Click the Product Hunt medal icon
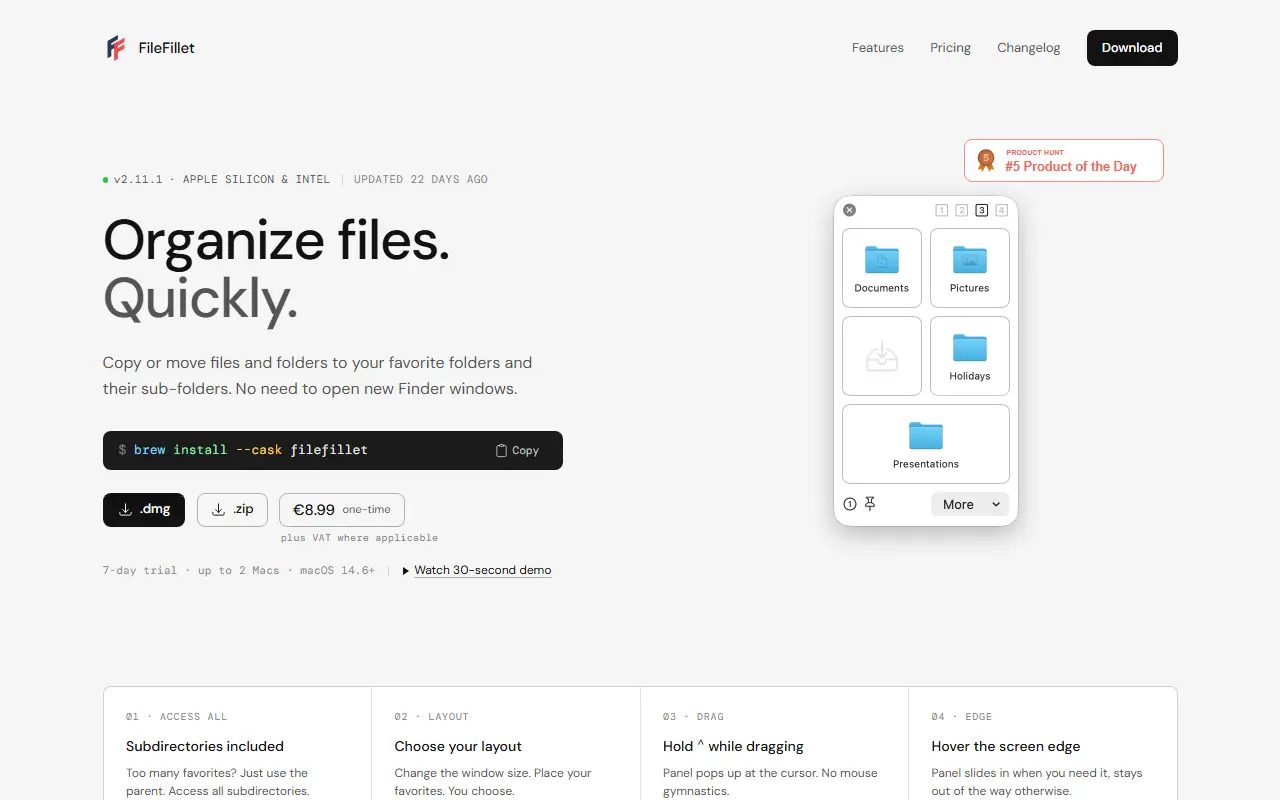The image size is (1280, 800). tap(986, 160)
